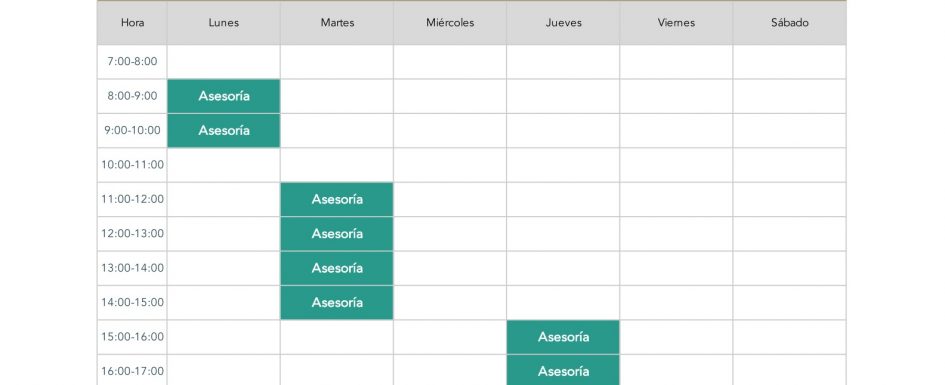This screenshot has height=385, width=945.
Task: Open Asesoría on Jueves 15:00-16:00
Action: [x=563, y=337]
